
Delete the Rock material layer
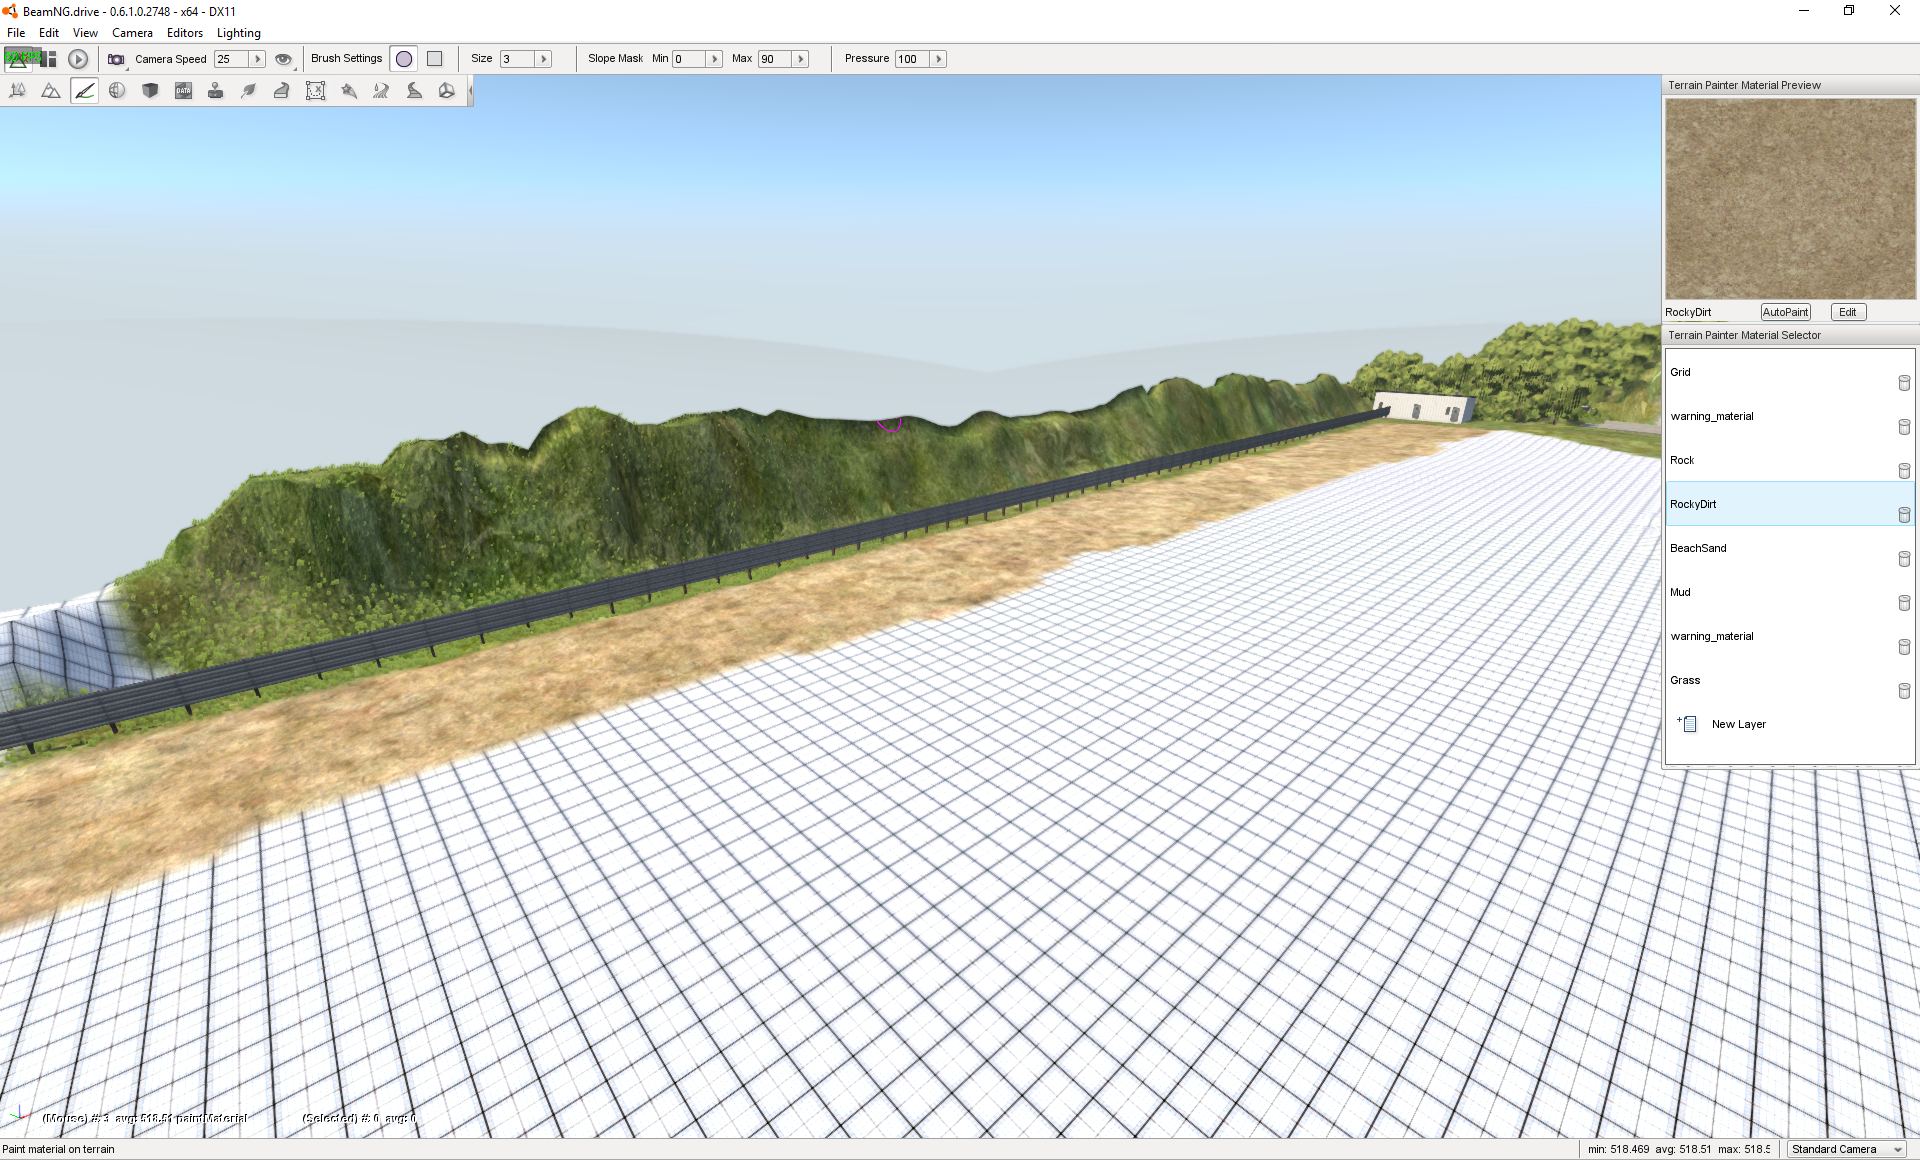point(1904,471)
